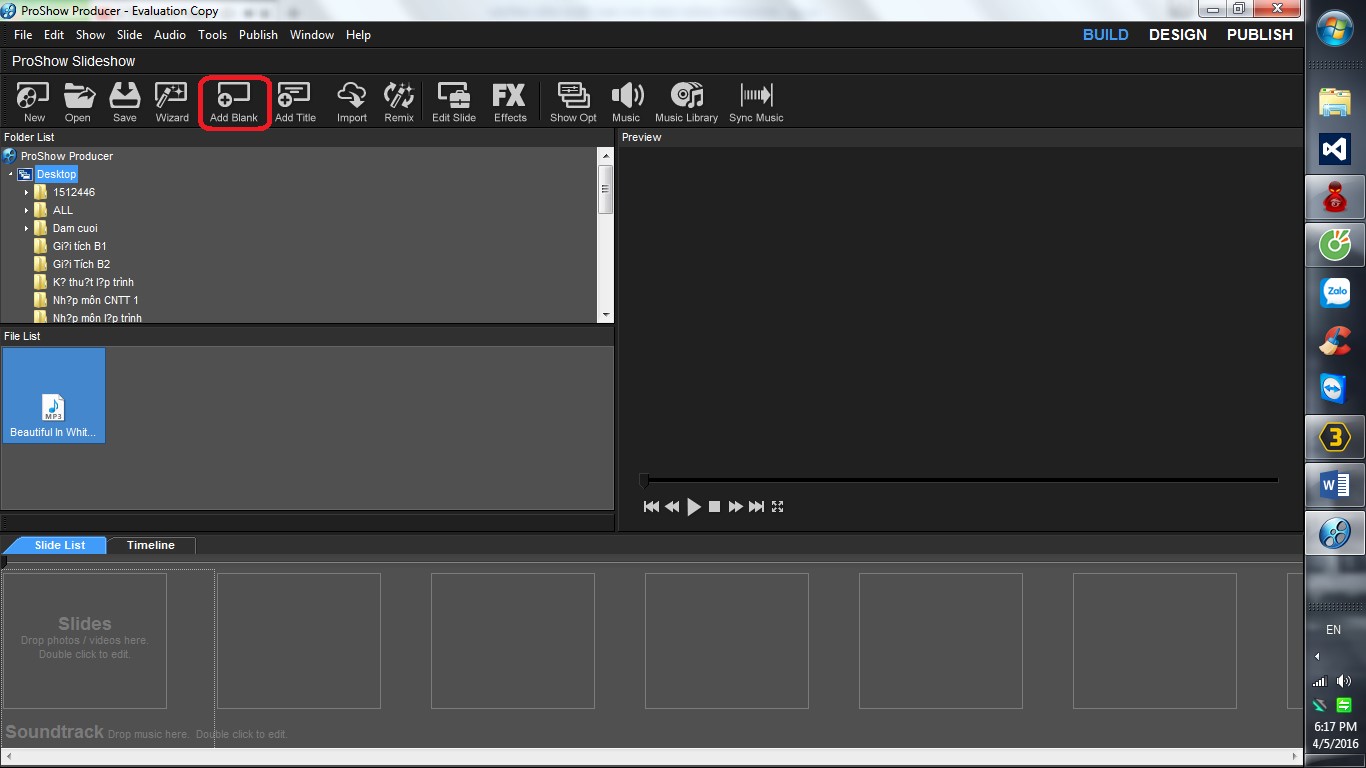Viewport: 1366px width, 768px height.
Task: Click the preview seek bar handle
Action: click(644, 480)
